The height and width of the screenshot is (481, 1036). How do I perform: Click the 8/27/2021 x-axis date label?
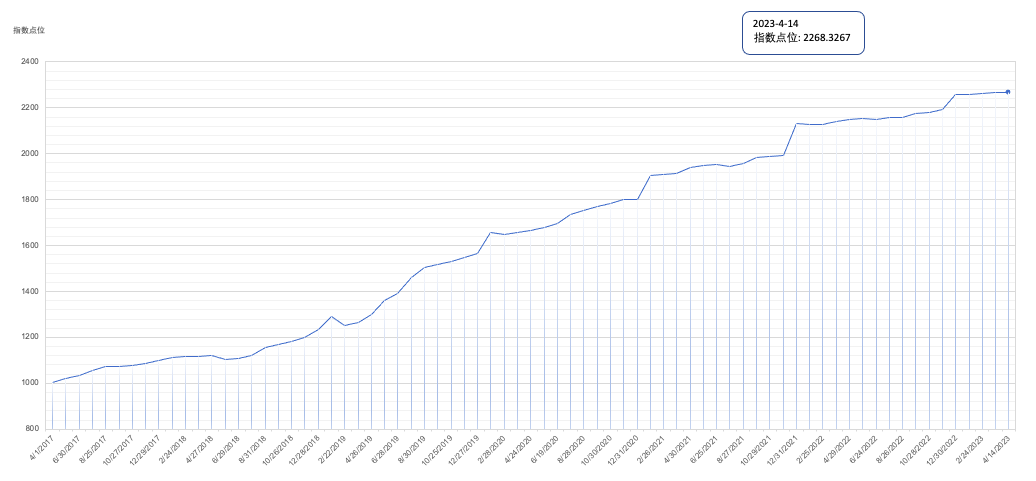coord(731,448)
